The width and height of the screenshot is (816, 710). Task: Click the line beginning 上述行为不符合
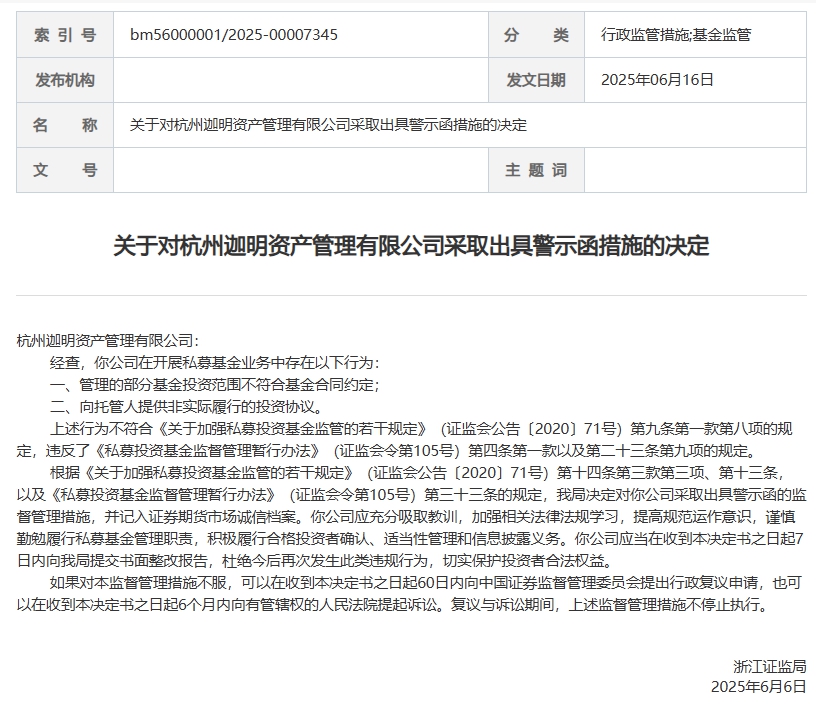point(421,428)
